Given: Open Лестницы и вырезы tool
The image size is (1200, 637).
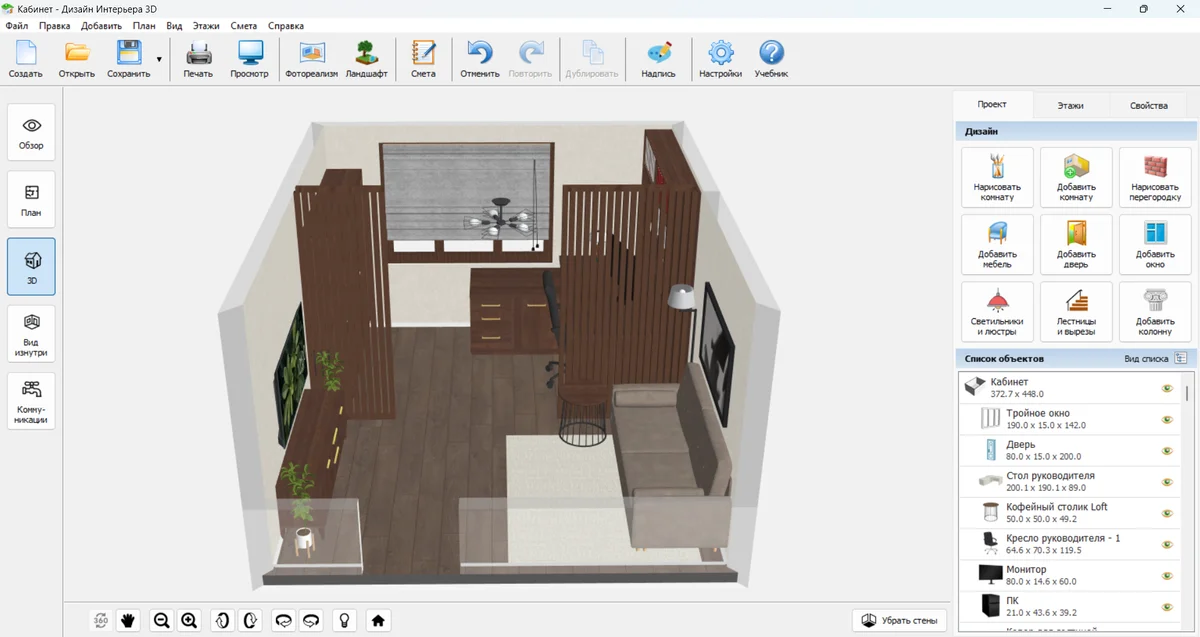Looking at the screenshot, I should pos(1076,311).
